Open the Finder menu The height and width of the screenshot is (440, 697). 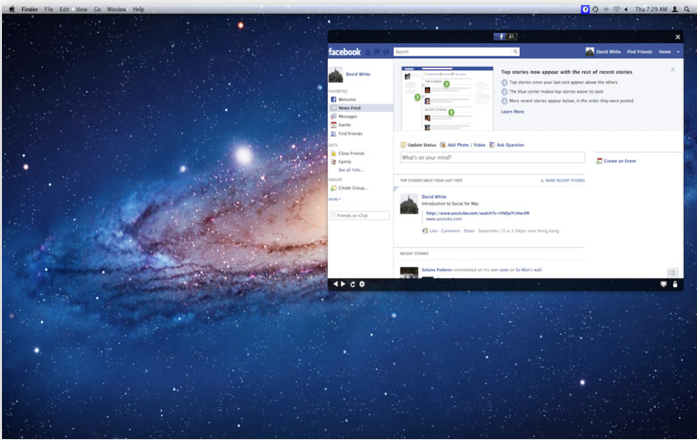[30, 9]
